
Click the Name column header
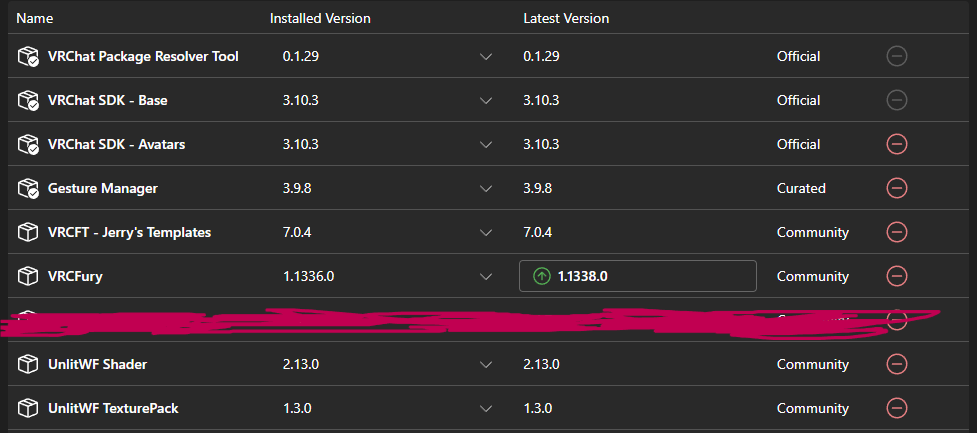coord(34,19)
